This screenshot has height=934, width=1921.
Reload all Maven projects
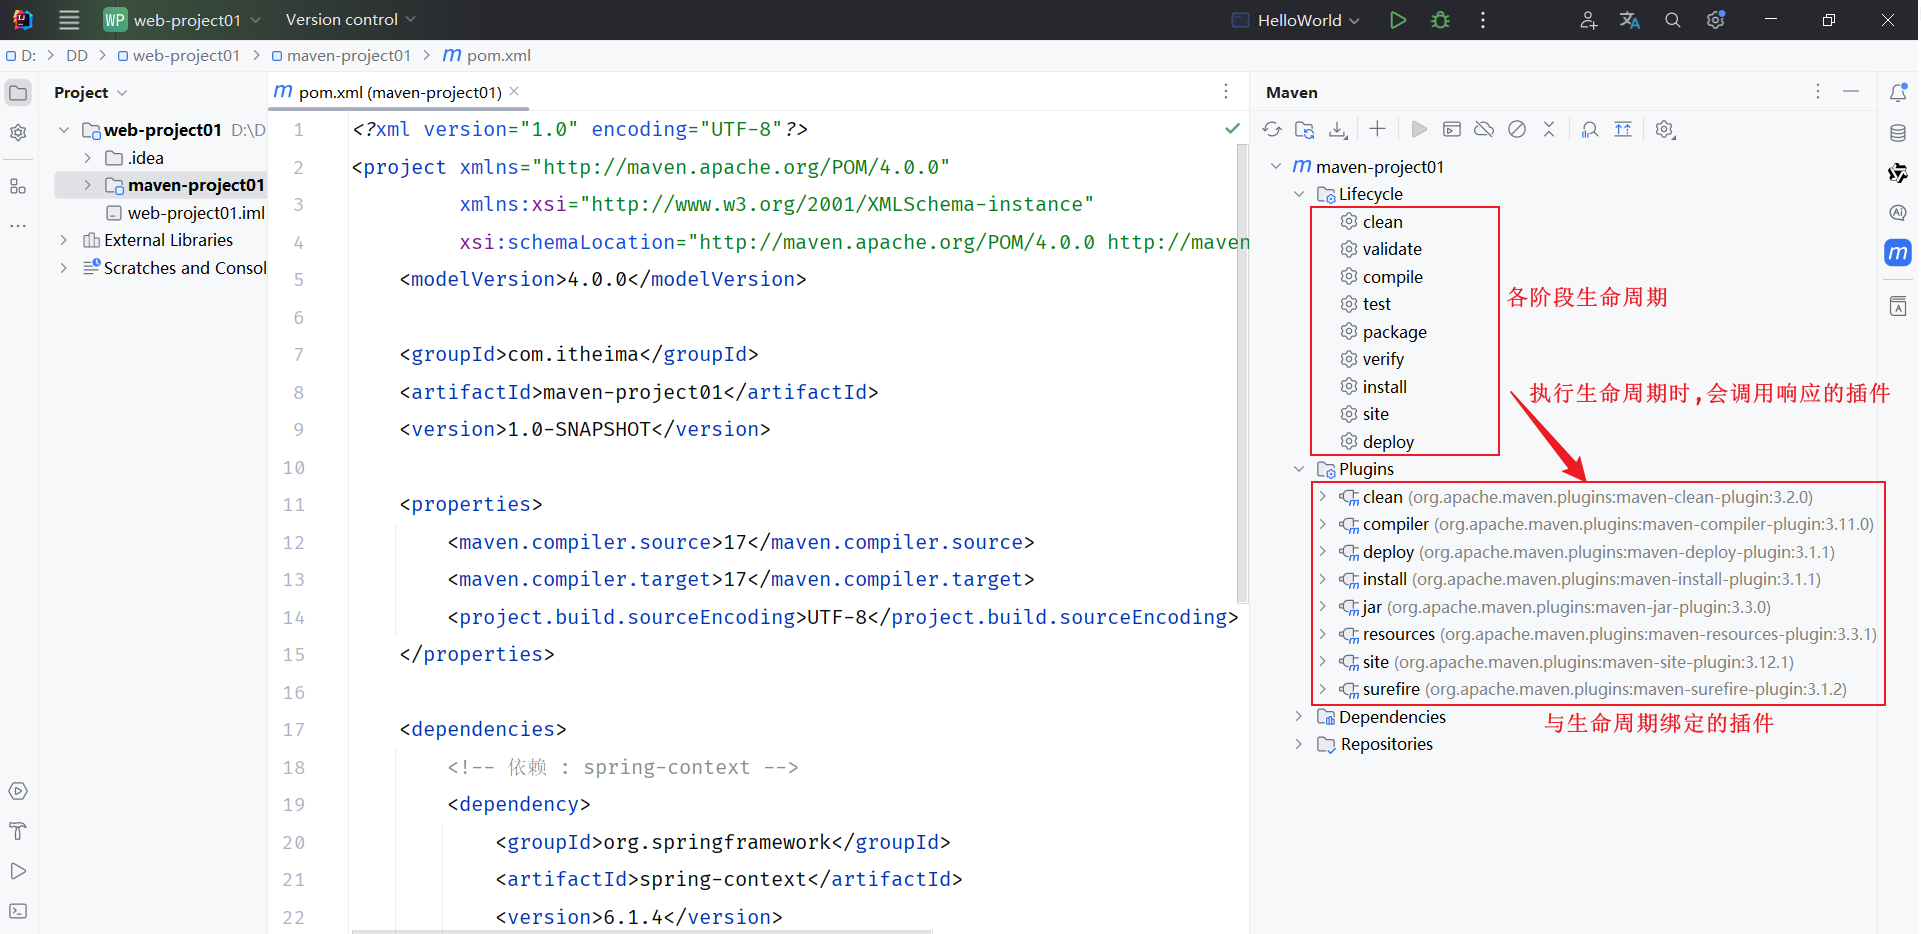pos(1272,129)
